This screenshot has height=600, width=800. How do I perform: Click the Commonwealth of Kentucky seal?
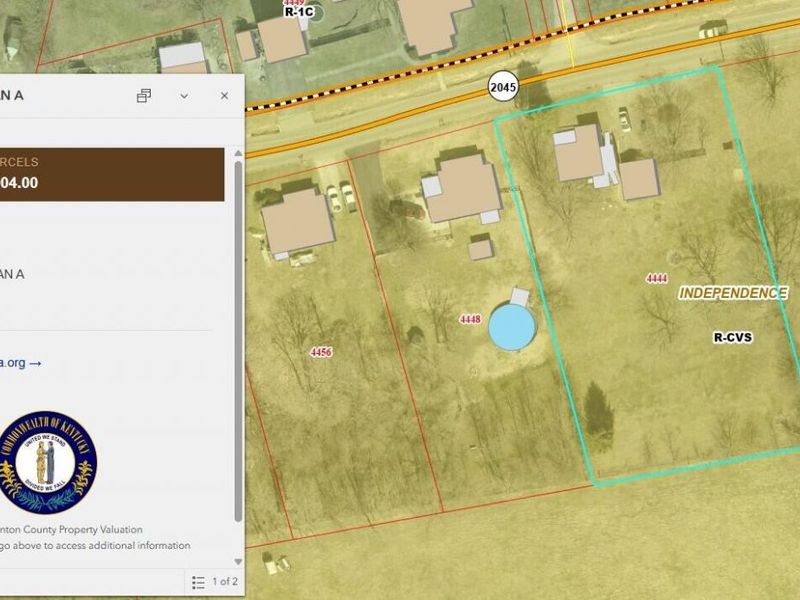[45, 462]
